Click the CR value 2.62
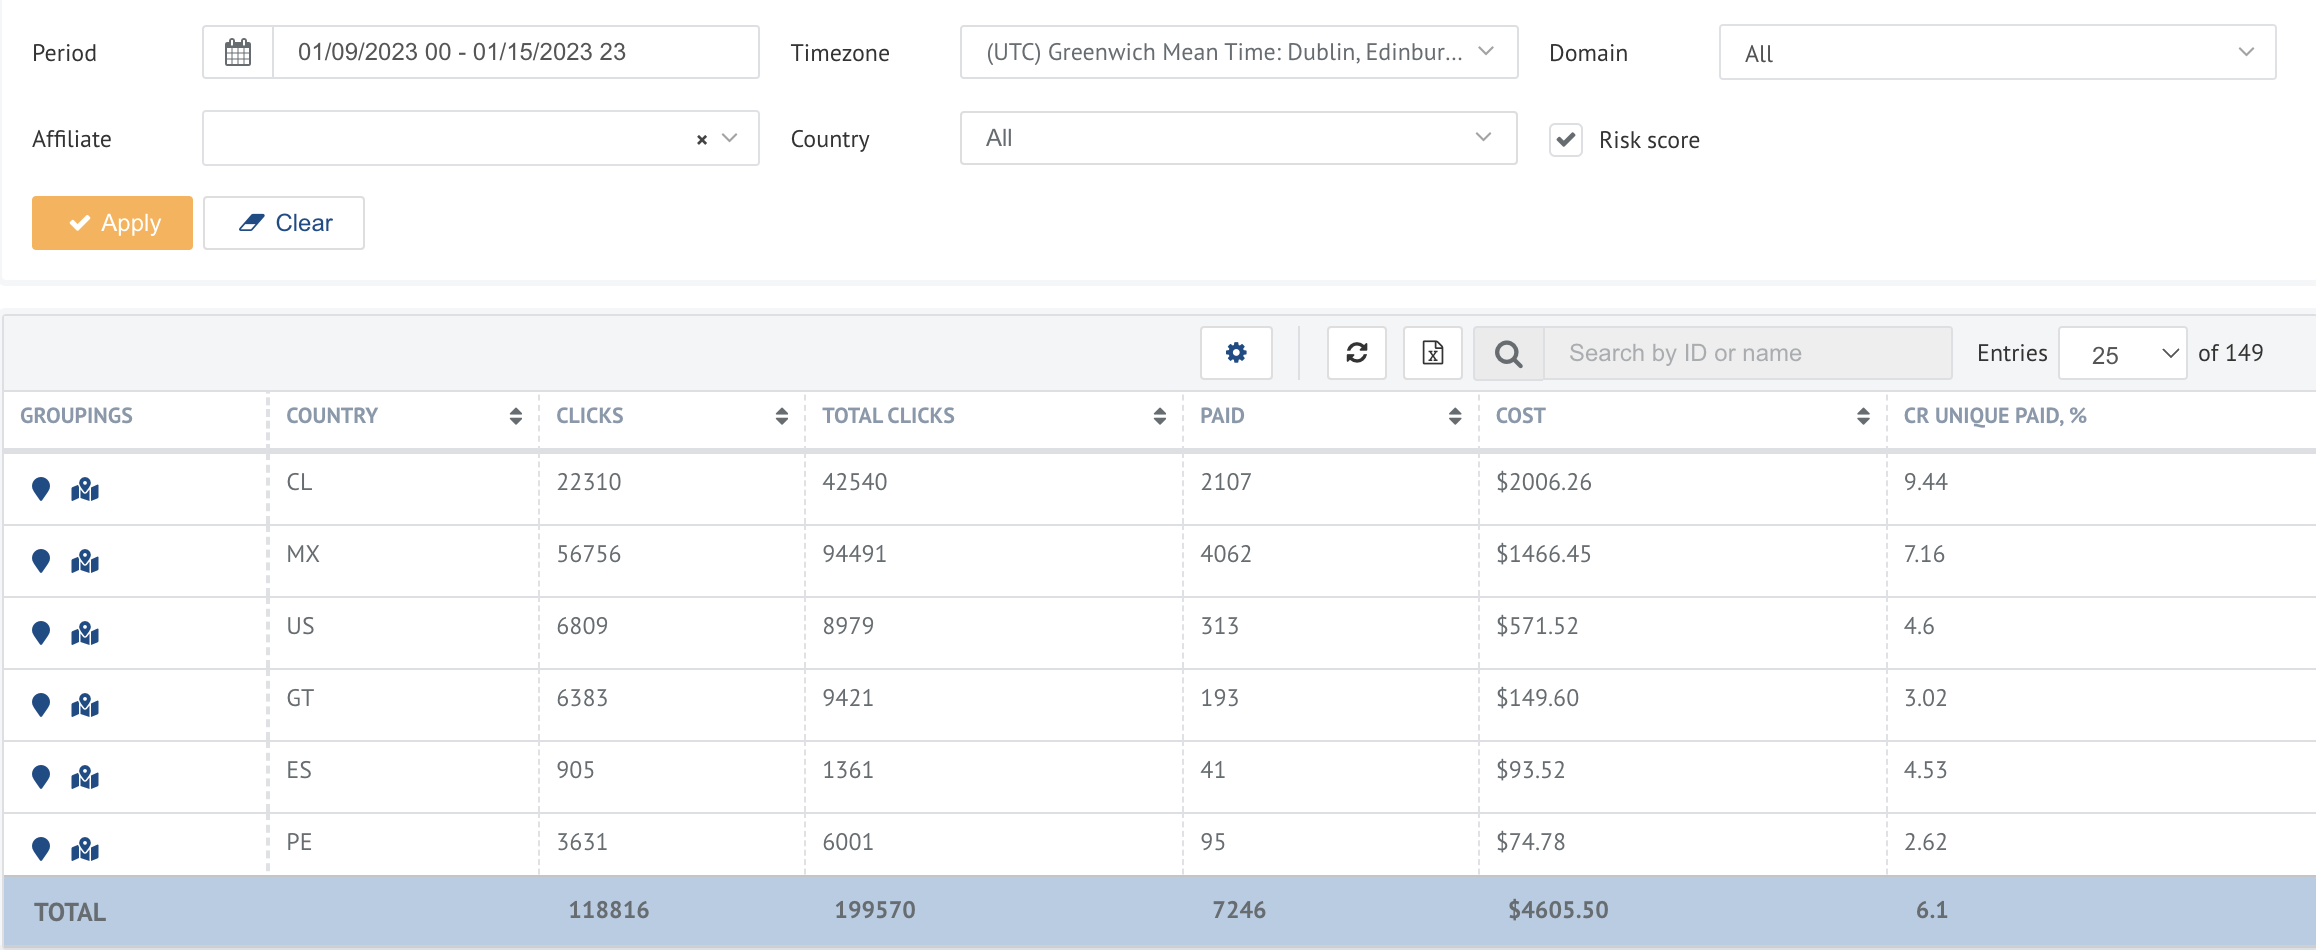Viewport: 2316px width, 950px height. pos(1926,842)
